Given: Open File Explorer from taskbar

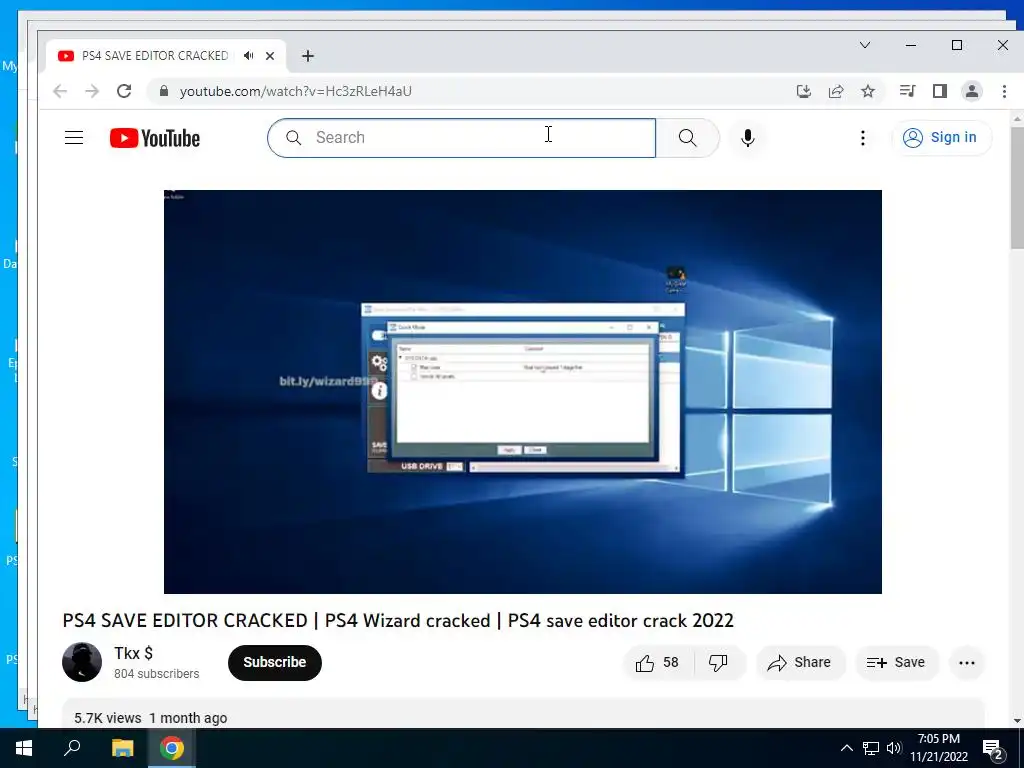Looking at the screenshot, I should 122,748.
